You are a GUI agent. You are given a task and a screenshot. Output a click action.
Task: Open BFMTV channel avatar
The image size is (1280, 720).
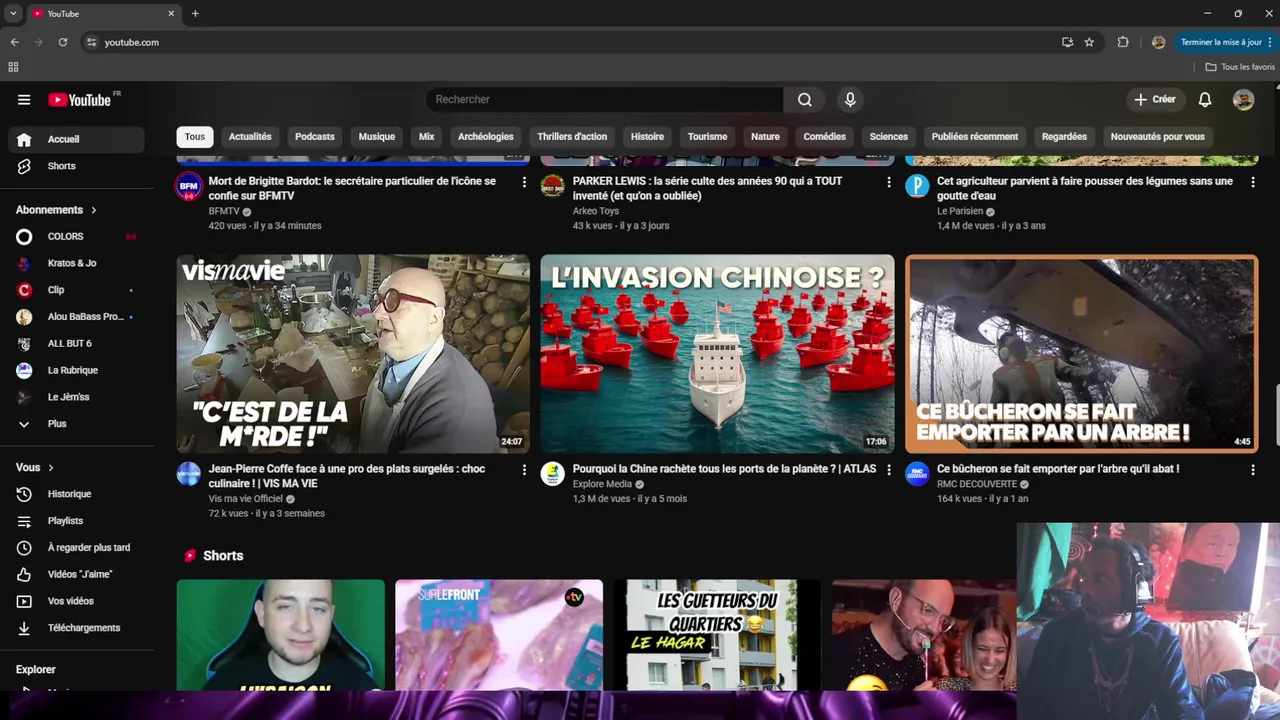(x=189, y=186)
